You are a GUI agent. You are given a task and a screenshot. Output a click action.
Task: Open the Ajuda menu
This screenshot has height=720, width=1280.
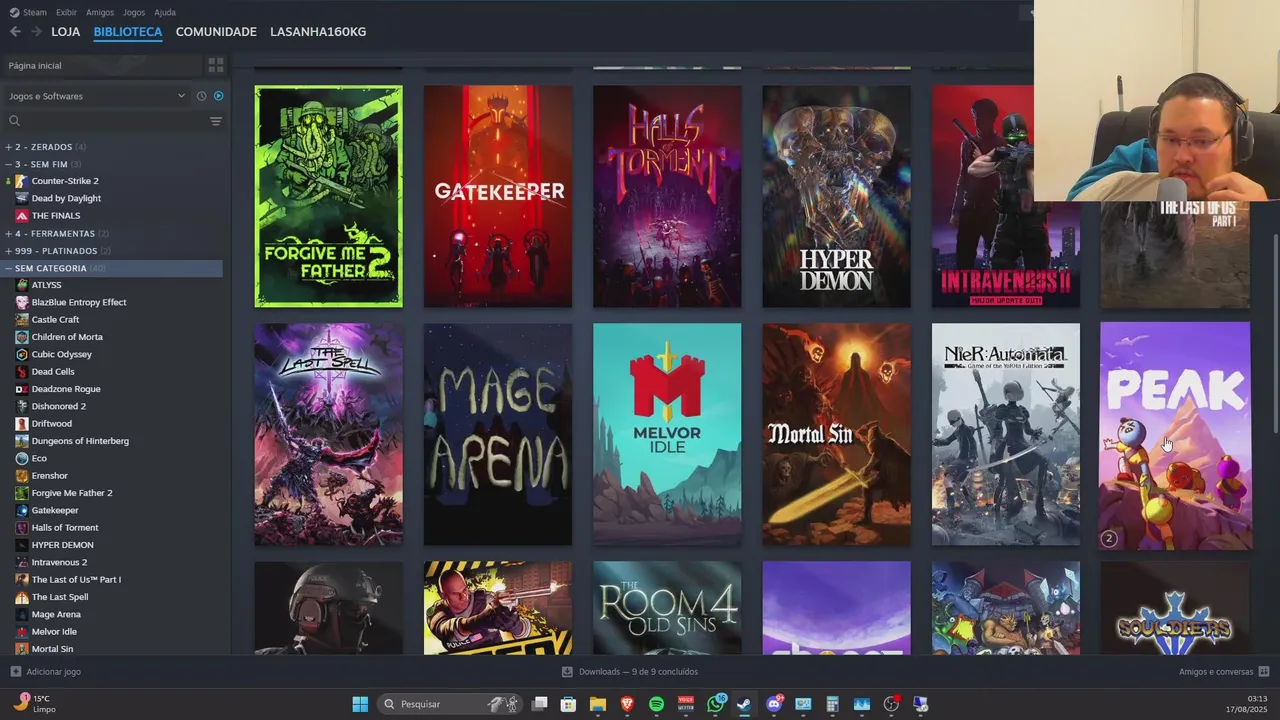pos(165,12)
